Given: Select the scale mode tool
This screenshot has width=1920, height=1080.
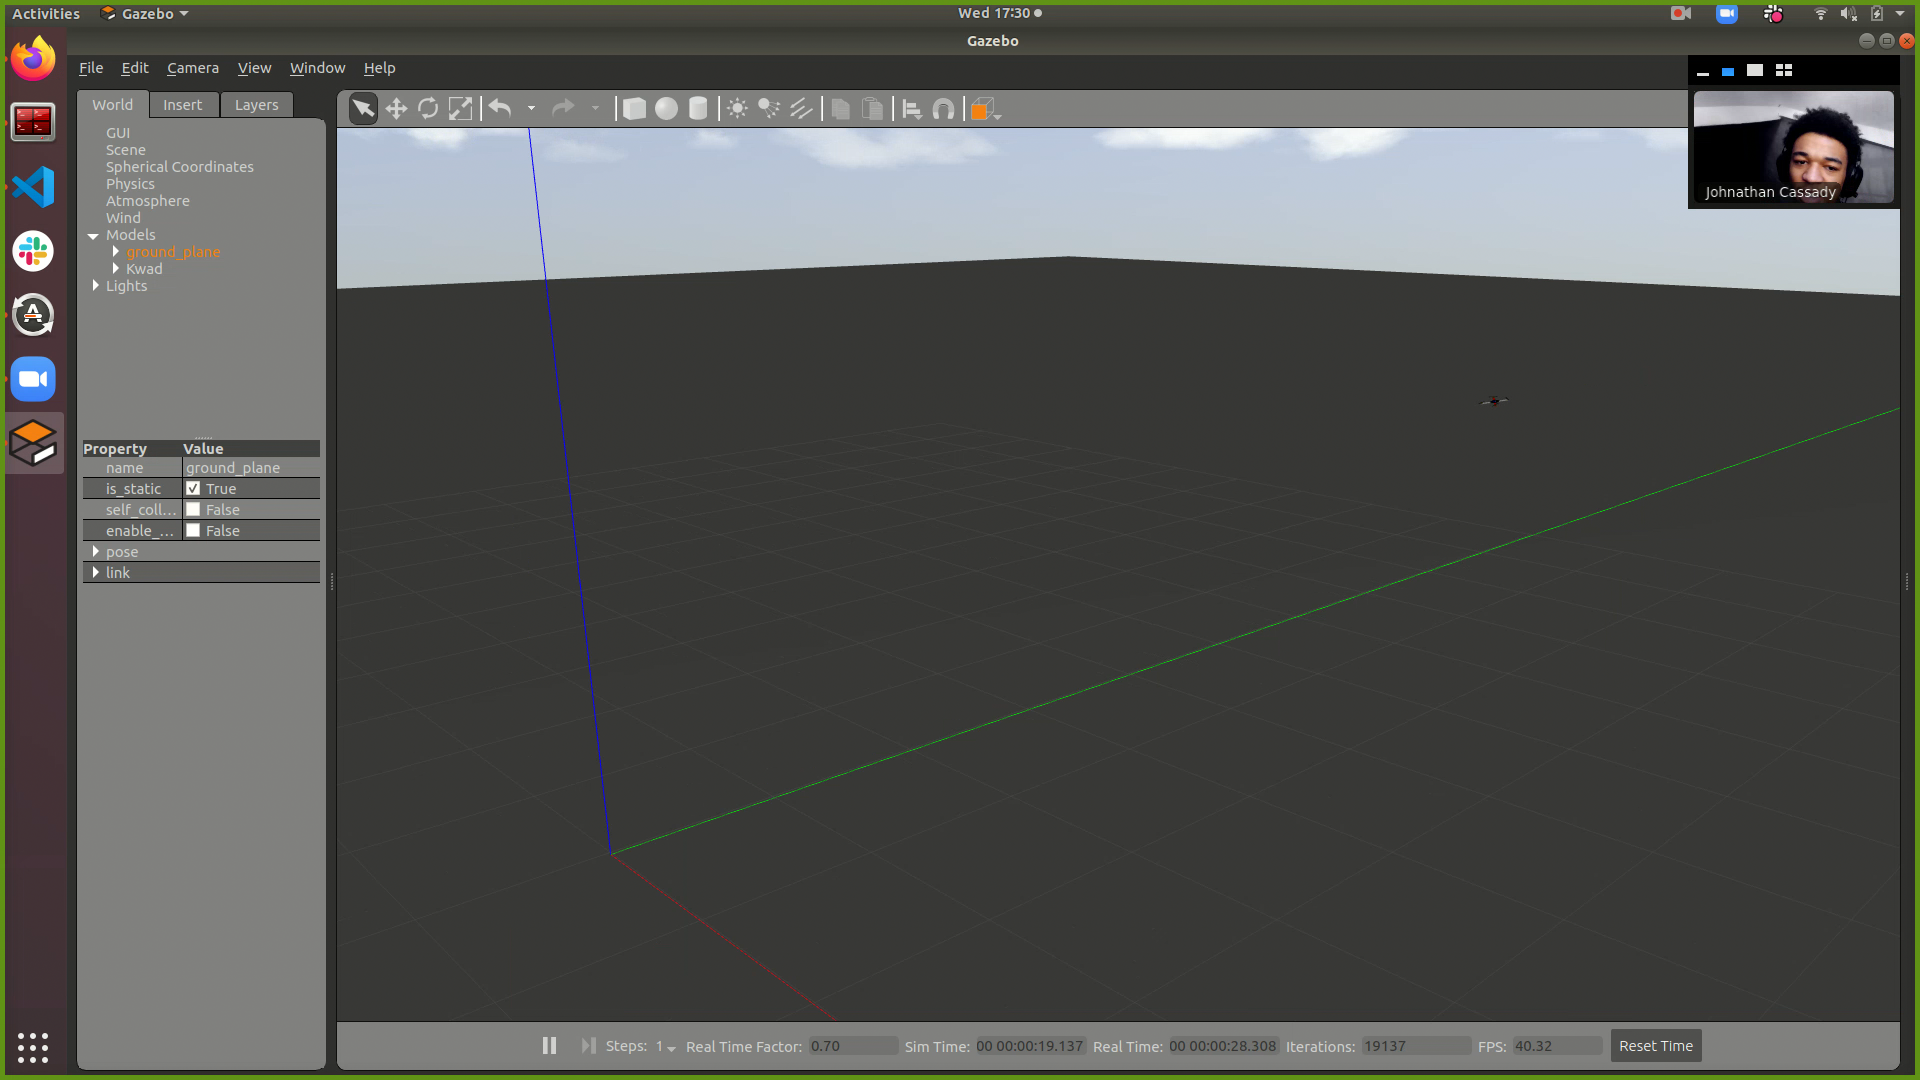Looking at the screenshot, I should pos(460,109).
